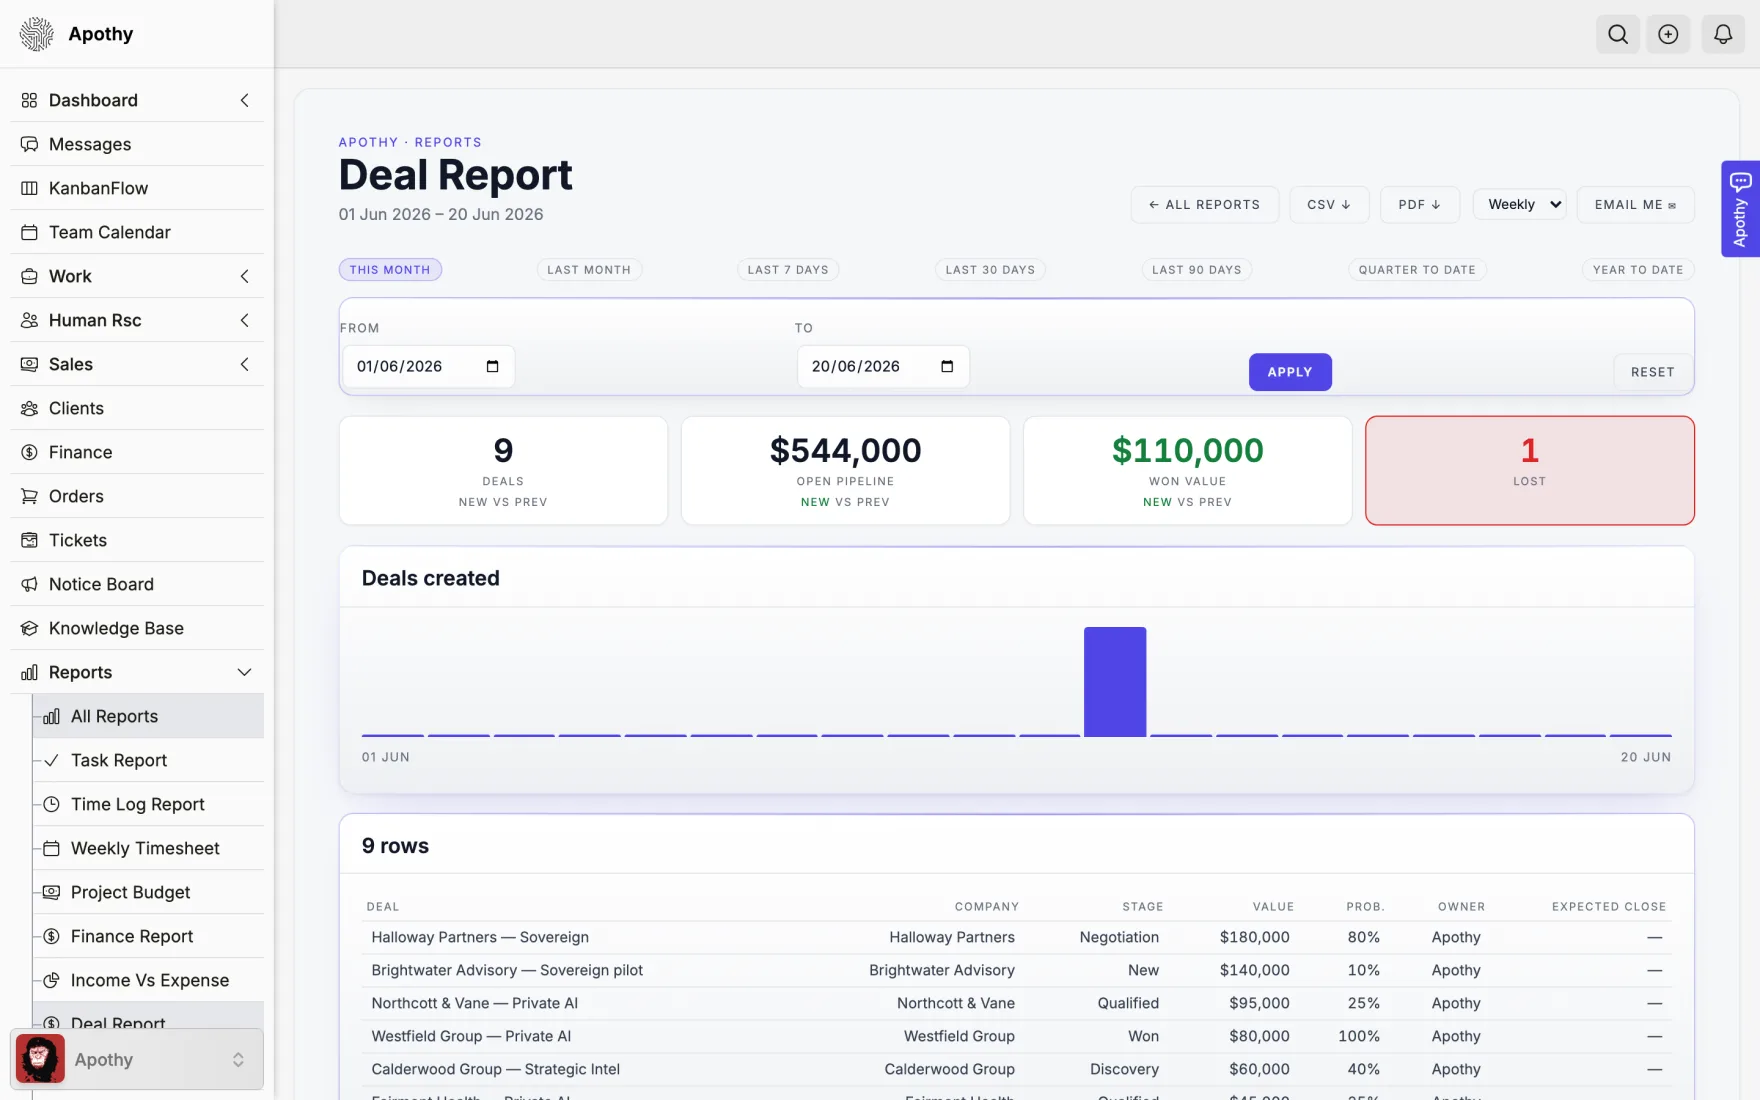Screen dimensions: 1760x1100
Task: Expand the Work menu chevron
Action: click(x=244, y=276)
